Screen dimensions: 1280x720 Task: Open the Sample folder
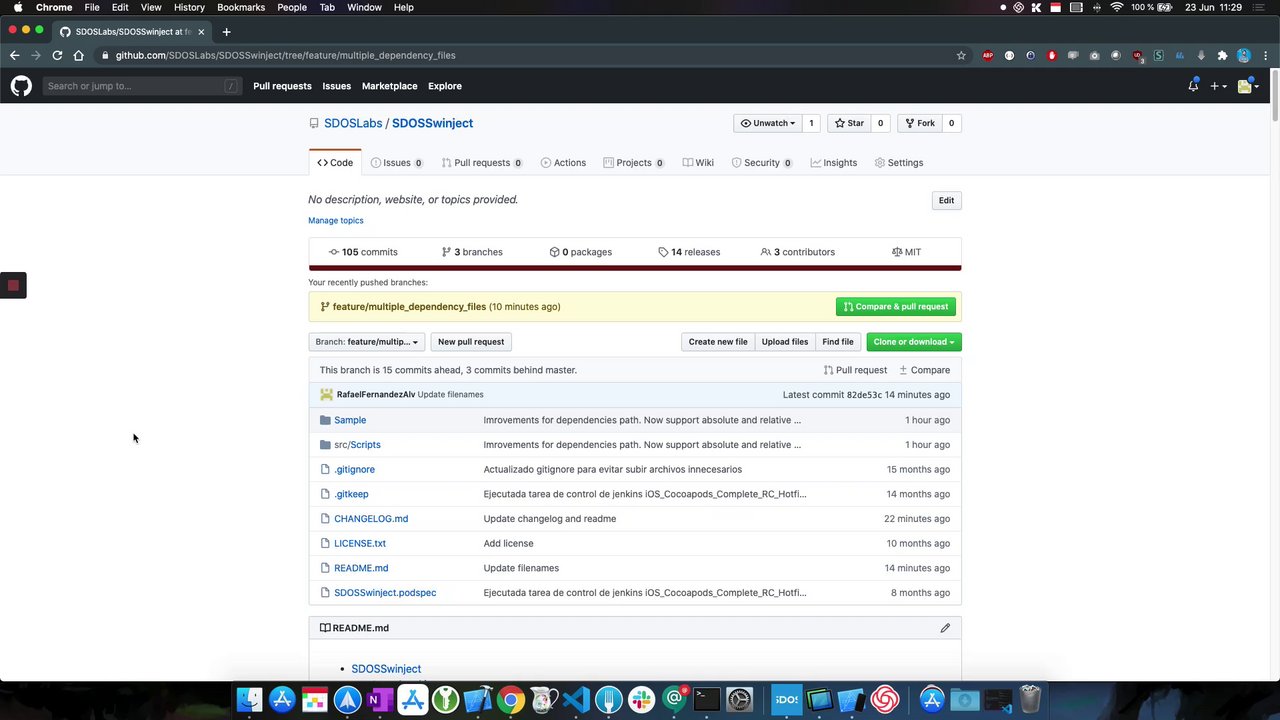[x=350, y=420]
